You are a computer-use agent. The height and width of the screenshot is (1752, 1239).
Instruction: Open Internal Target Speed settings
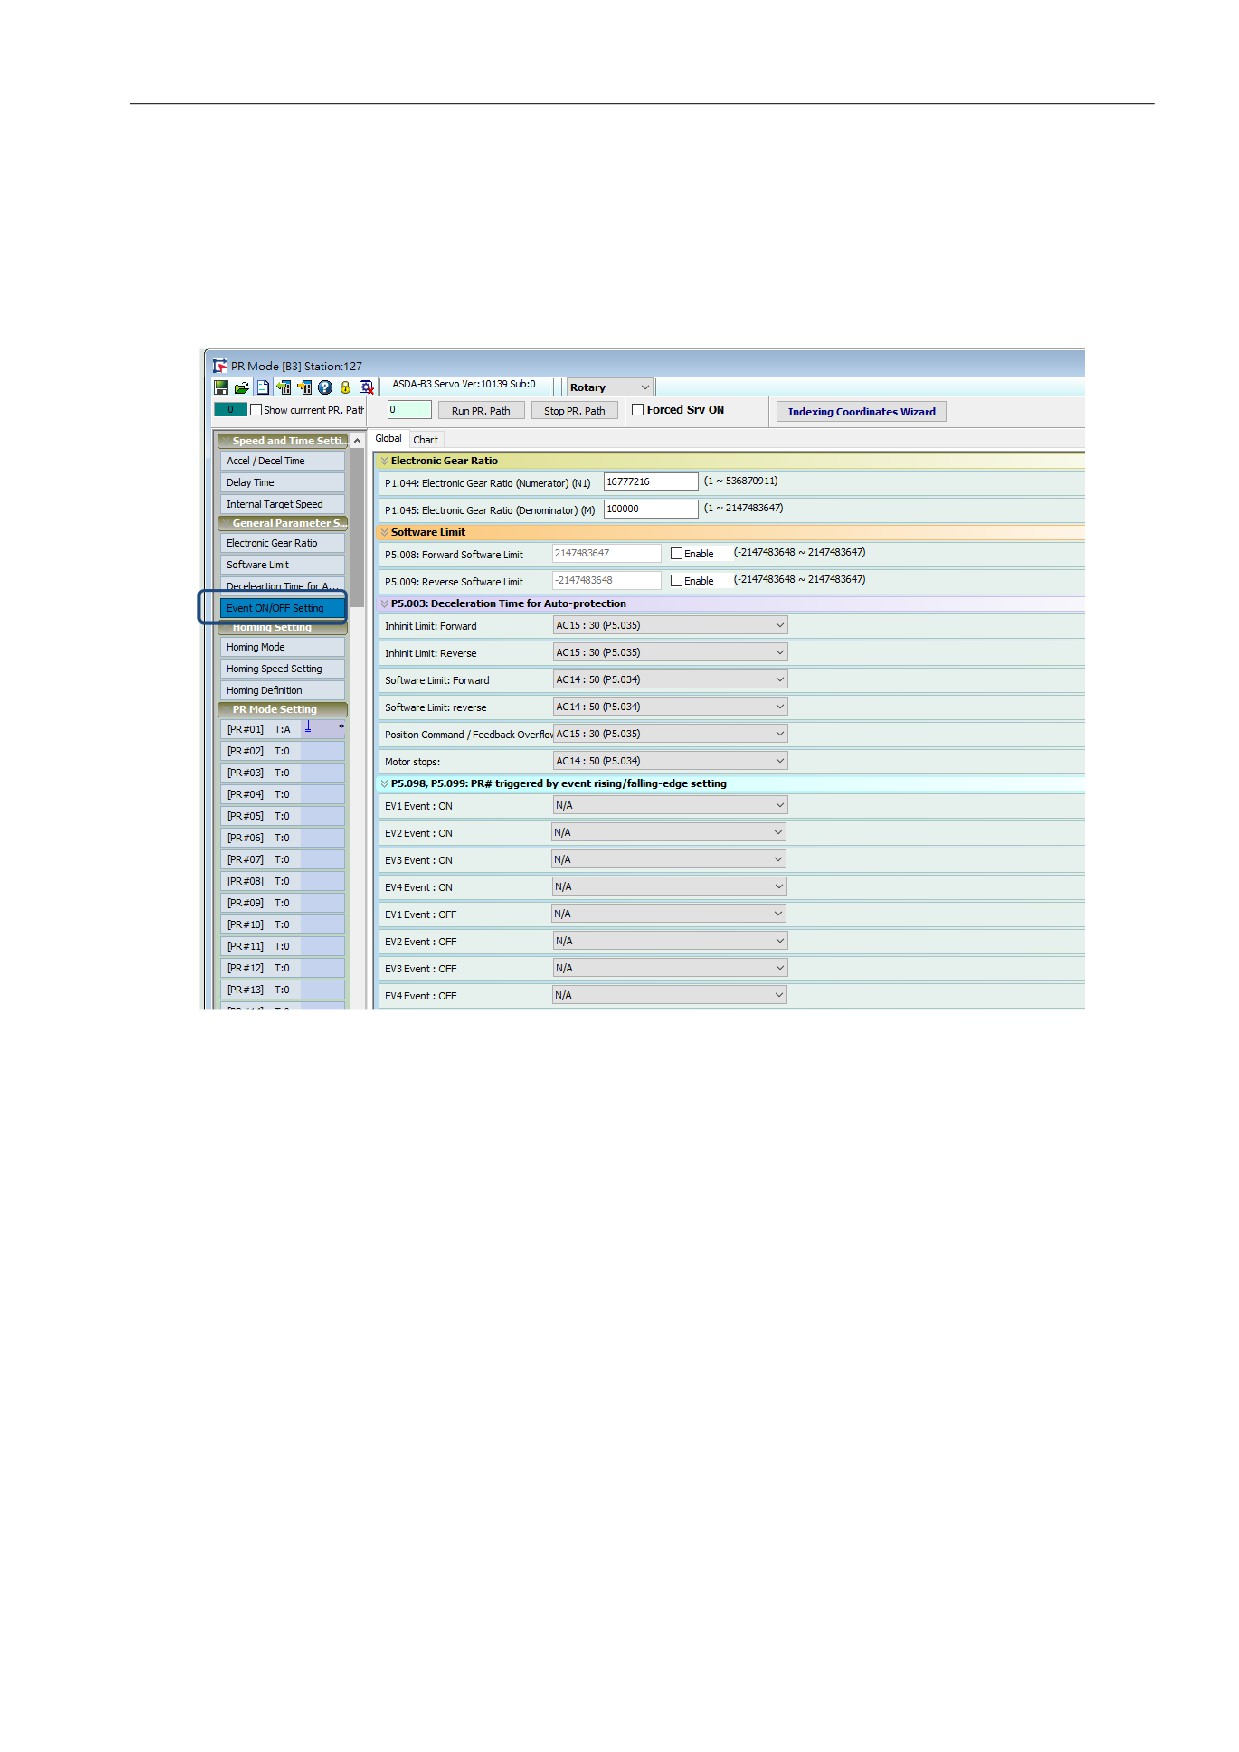(282, 504)
